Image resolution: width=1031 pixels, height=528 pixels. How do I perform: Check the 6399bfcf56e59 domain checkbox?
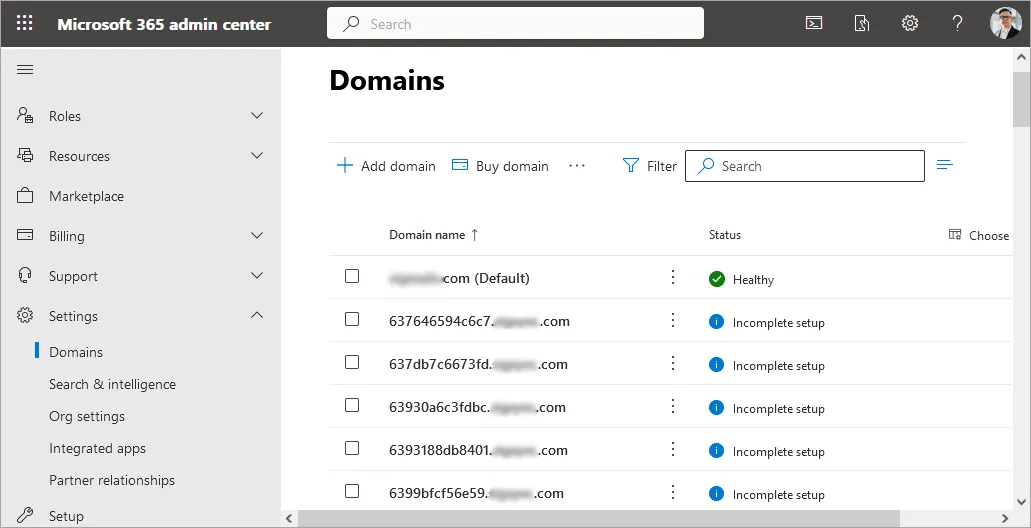pos(352,492)
